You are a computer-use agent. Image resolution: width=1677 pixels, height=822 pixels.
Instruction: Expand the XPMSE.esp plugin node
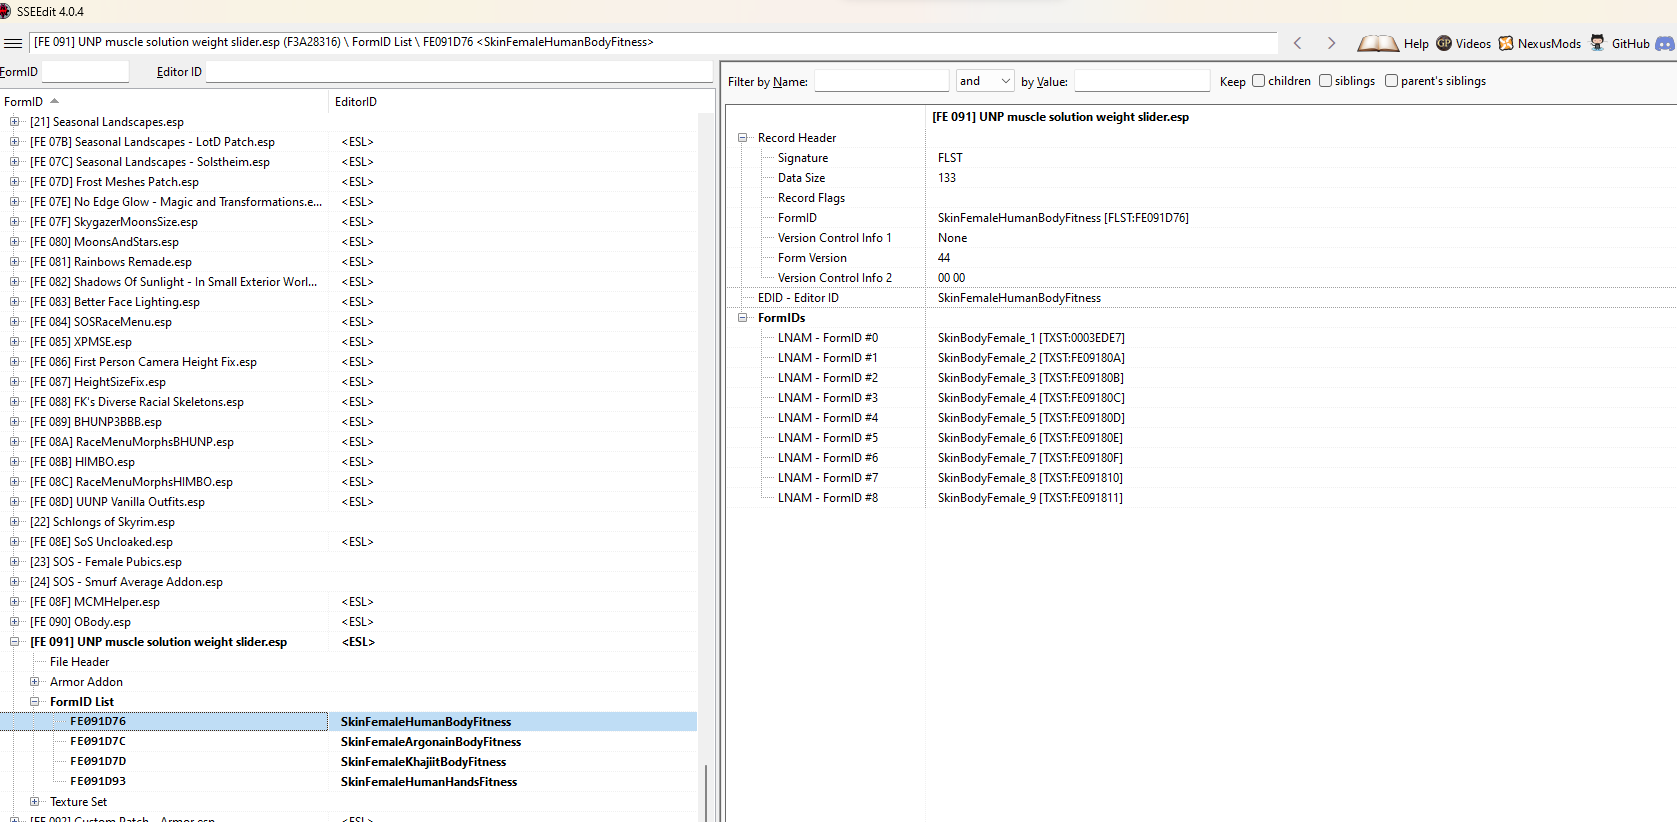pyautogui.click(x=15, y=342)
